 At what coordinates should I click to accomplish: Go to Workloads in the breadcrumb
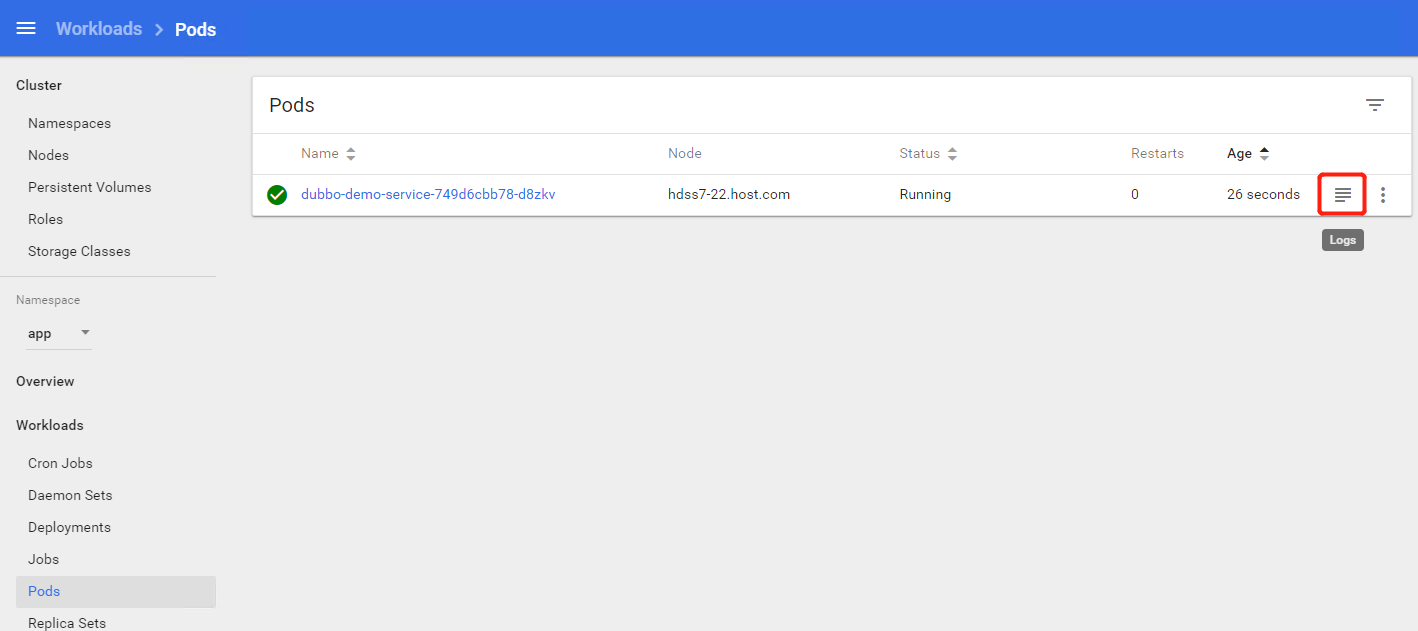click(x=99, y=29)
